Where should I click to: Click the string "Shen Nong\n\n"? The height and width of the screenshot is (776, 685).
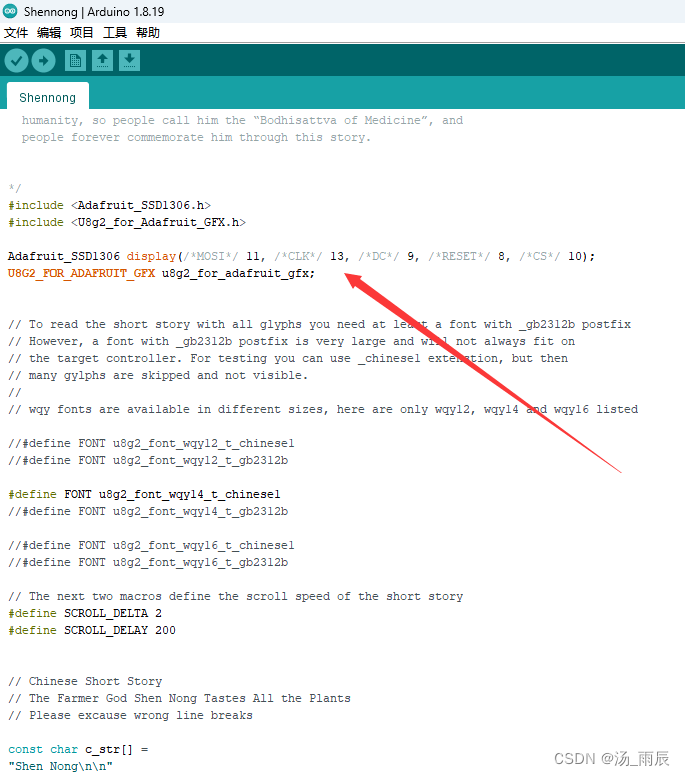click(x=60, y=766)
